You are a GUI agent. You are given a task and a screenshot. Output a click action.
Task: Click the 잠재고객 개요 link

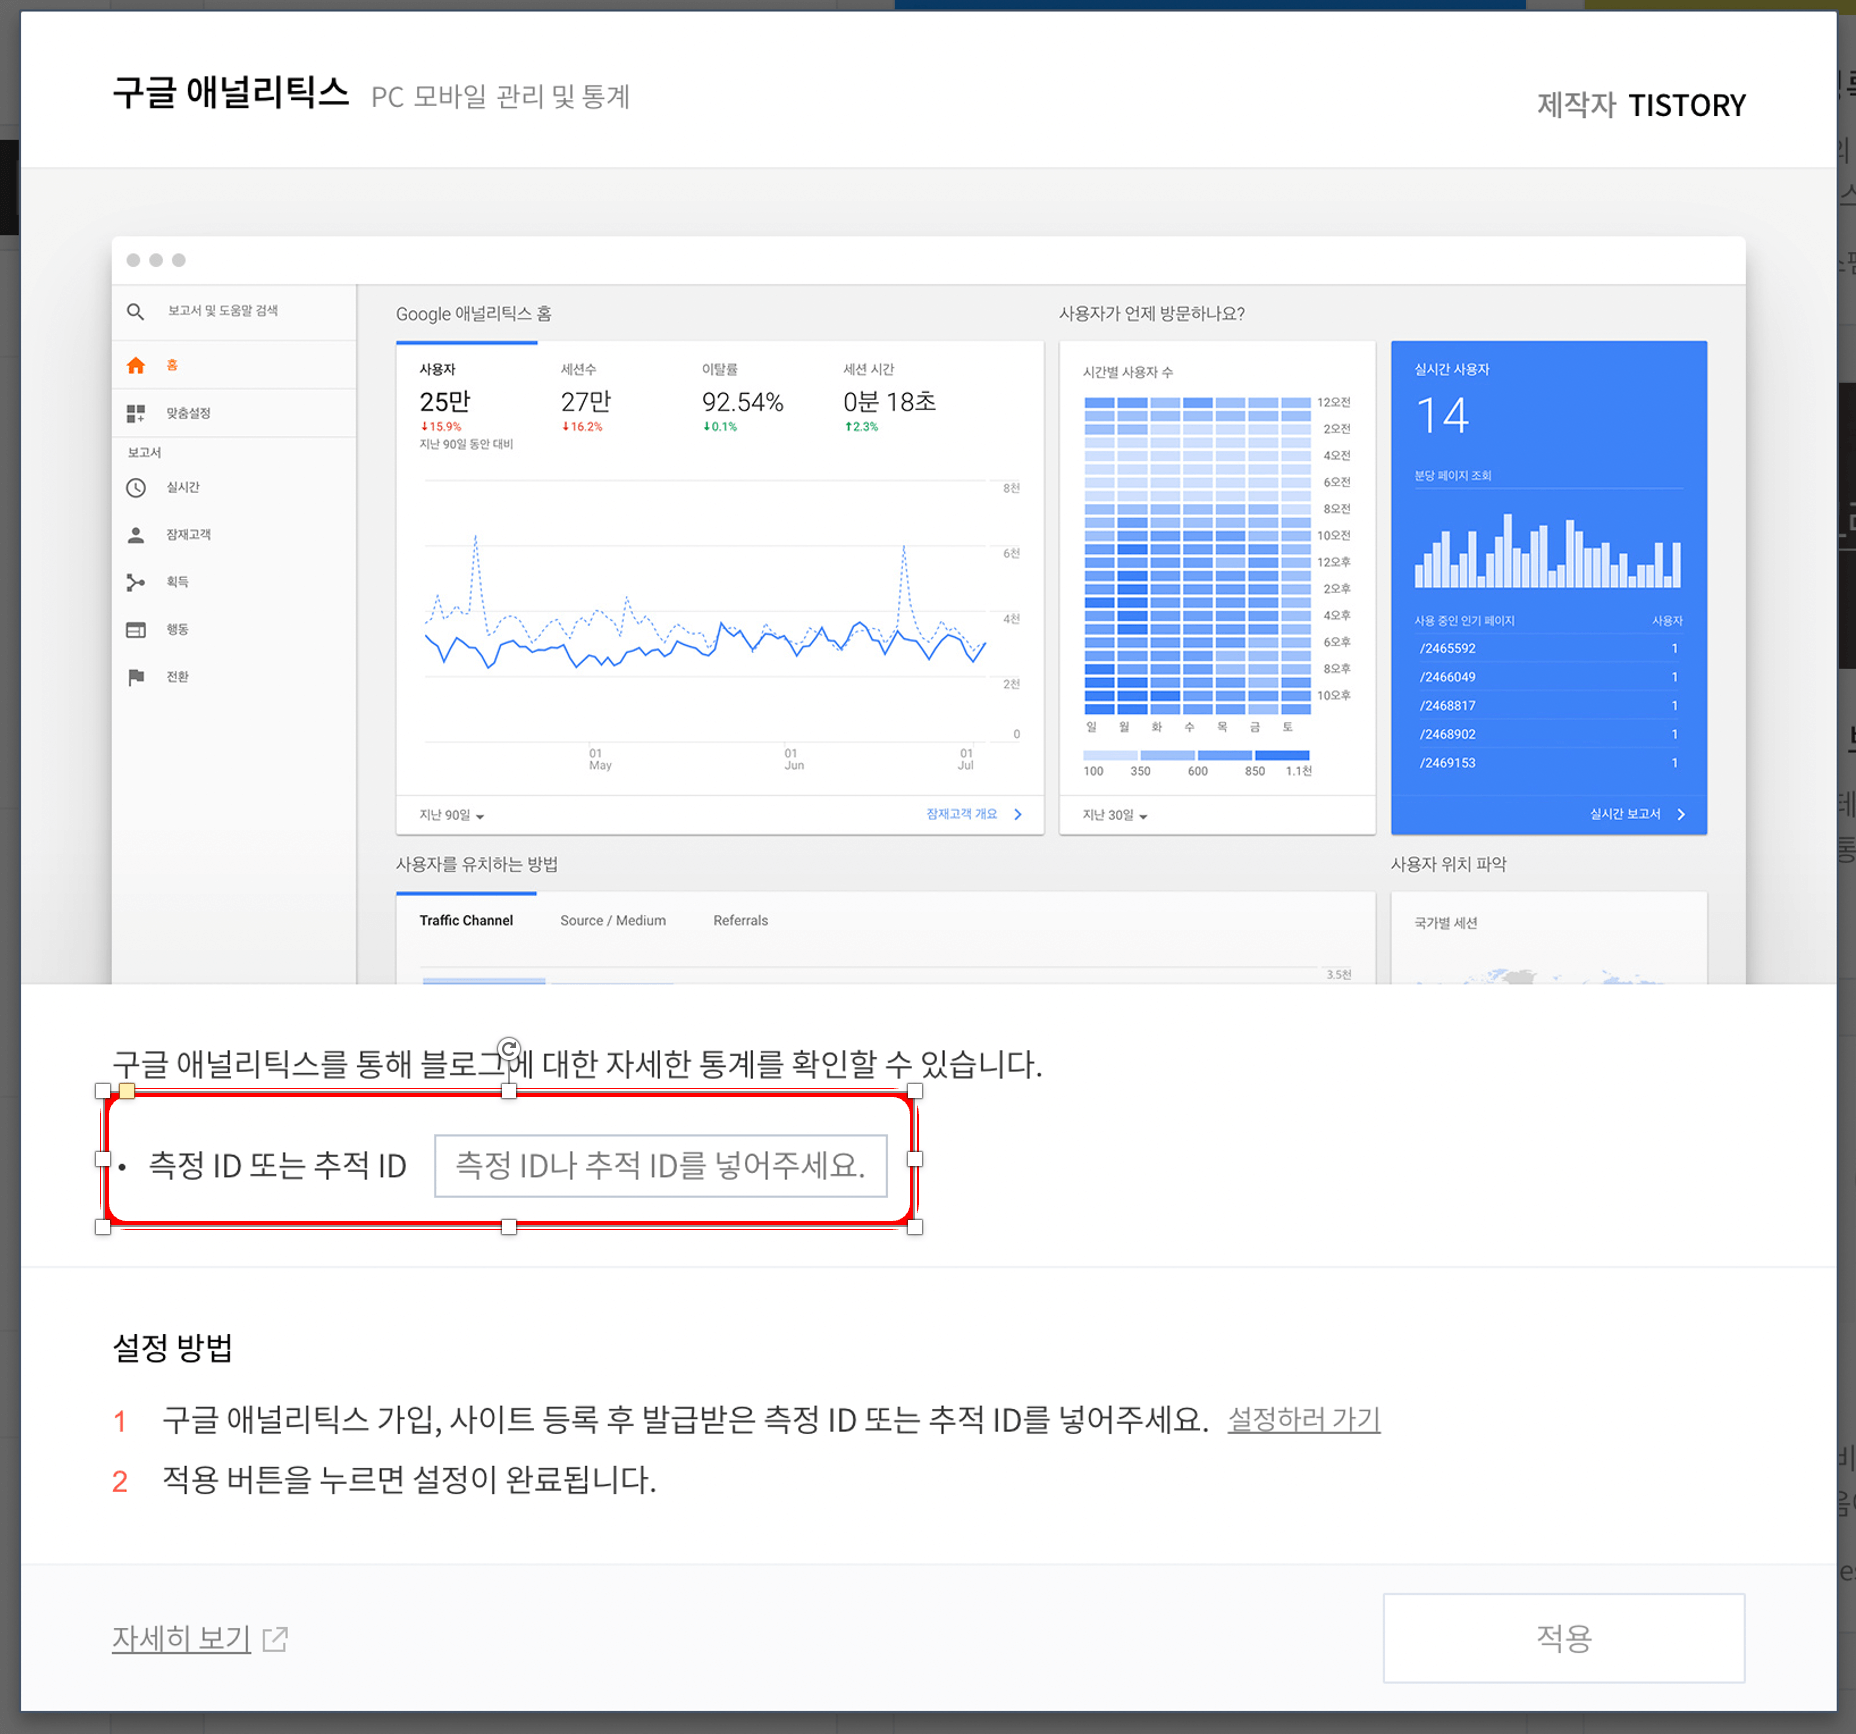click(961, 814)
